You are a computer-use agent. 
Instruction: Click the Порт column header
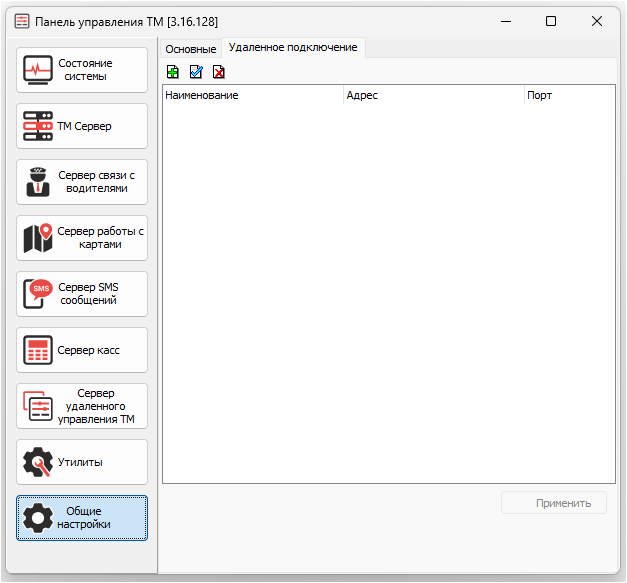pos(569,95)
